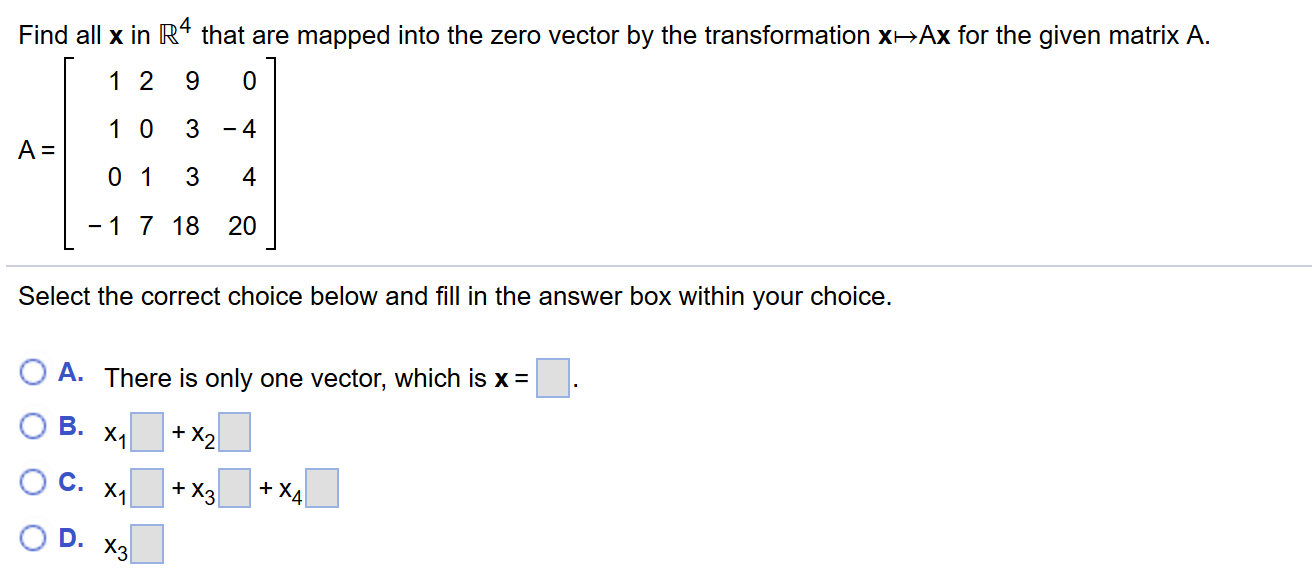Click the x1 variable label in choice B
The image size is (1312, 583).
[113, 432]
